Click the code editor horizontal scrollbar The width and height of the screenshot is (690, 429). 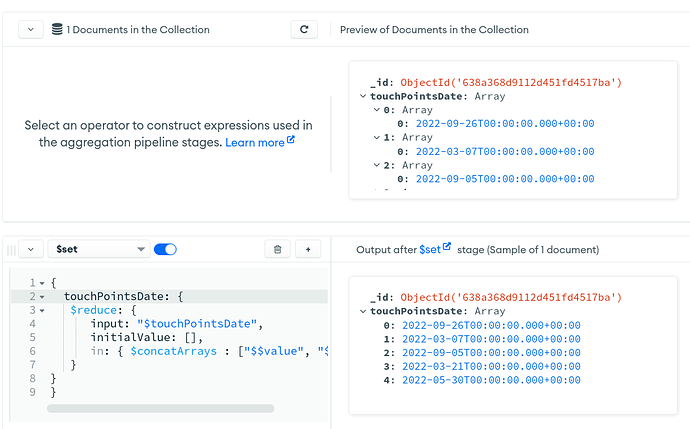pyautogui.click(x=160, y=408)
